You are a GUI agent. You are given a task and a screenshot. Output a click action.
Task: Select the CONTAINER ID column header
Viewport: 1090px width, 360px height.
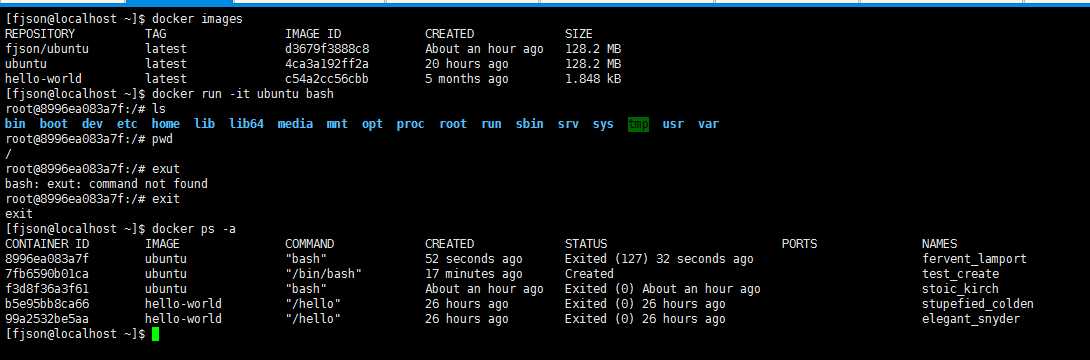(x=47, y=244)
